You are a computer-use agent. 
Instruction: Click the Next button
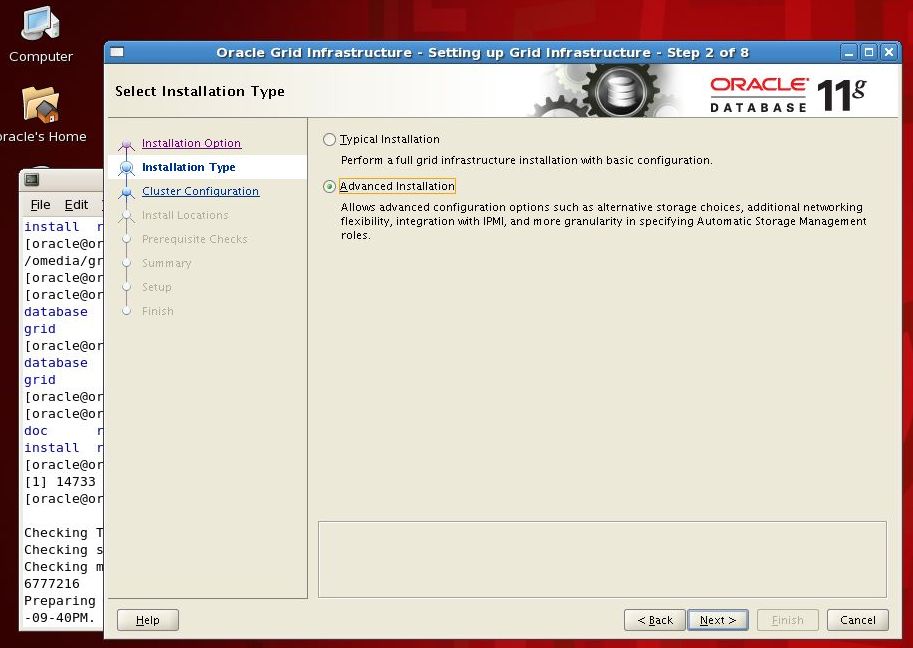[717, 620]
